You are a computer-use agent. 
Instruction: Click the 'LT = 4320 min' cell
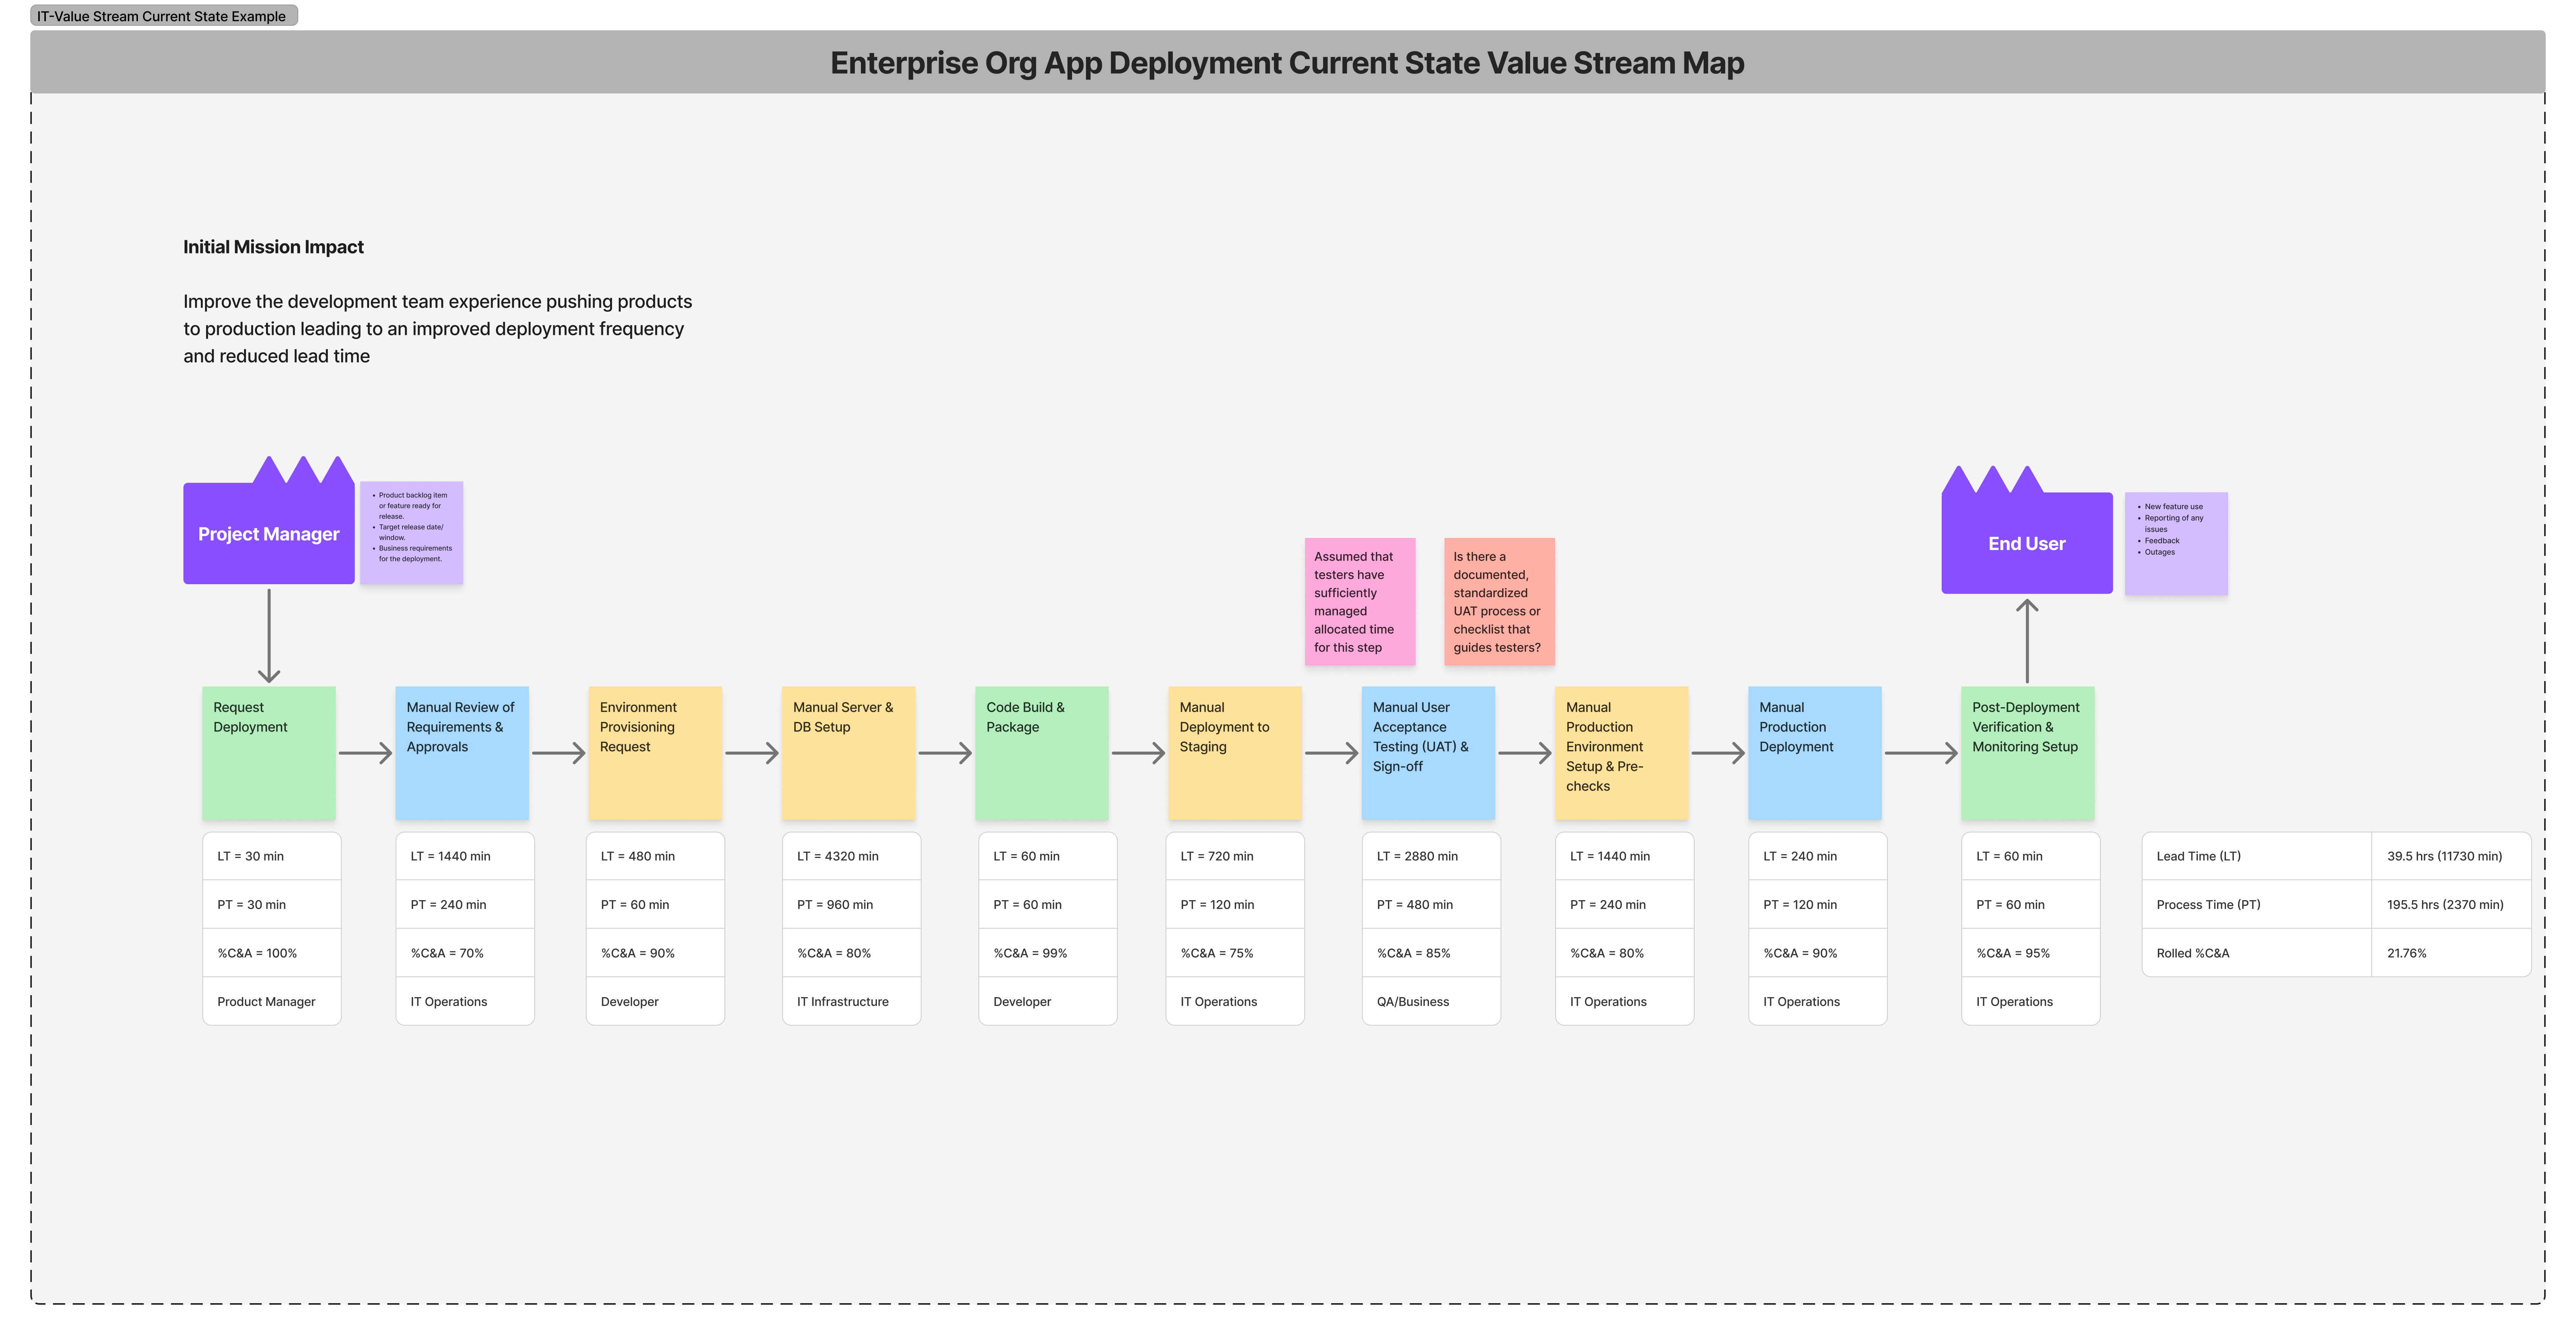pyautogui.click(x=851, y=856)
